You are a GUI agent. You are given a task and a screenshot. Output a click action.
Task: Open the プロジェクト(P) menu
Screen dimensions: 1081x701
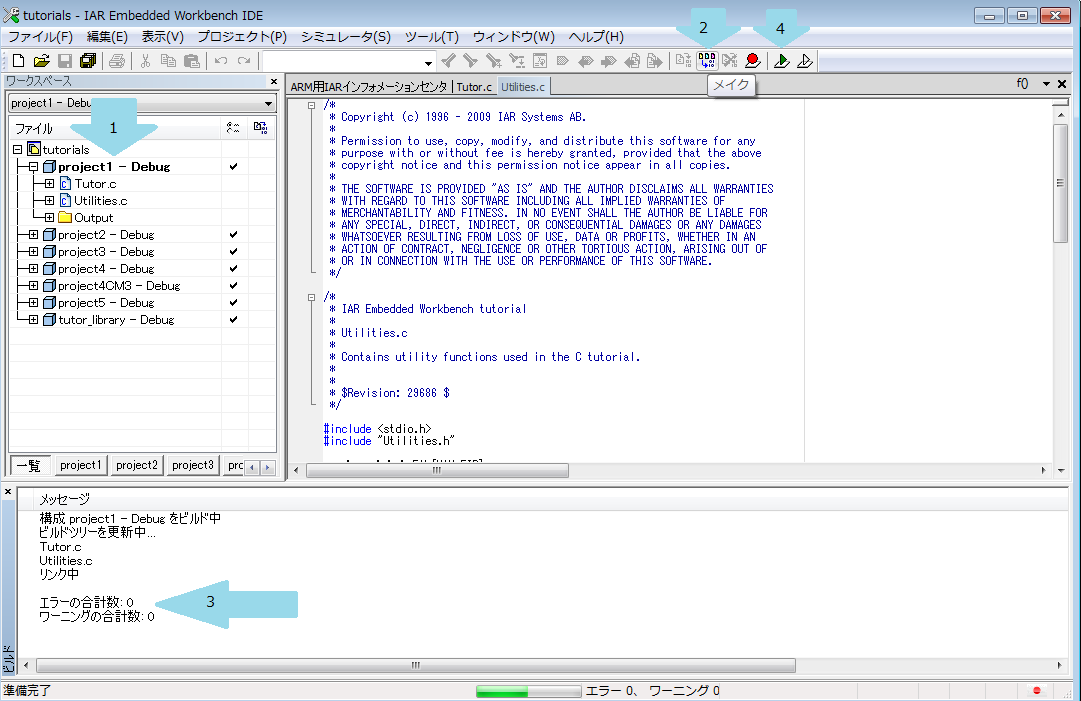coord(242,36)
